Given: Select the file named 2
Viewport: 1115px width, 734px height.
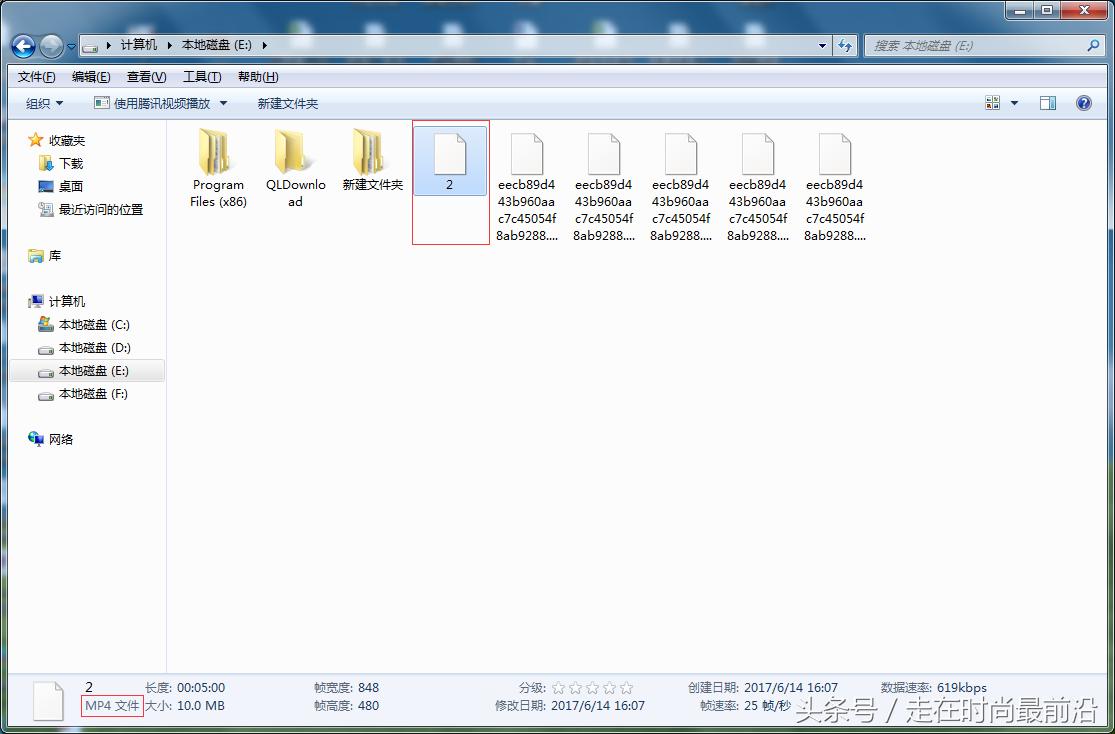Looking at the screenshot, I should [450, 161].
